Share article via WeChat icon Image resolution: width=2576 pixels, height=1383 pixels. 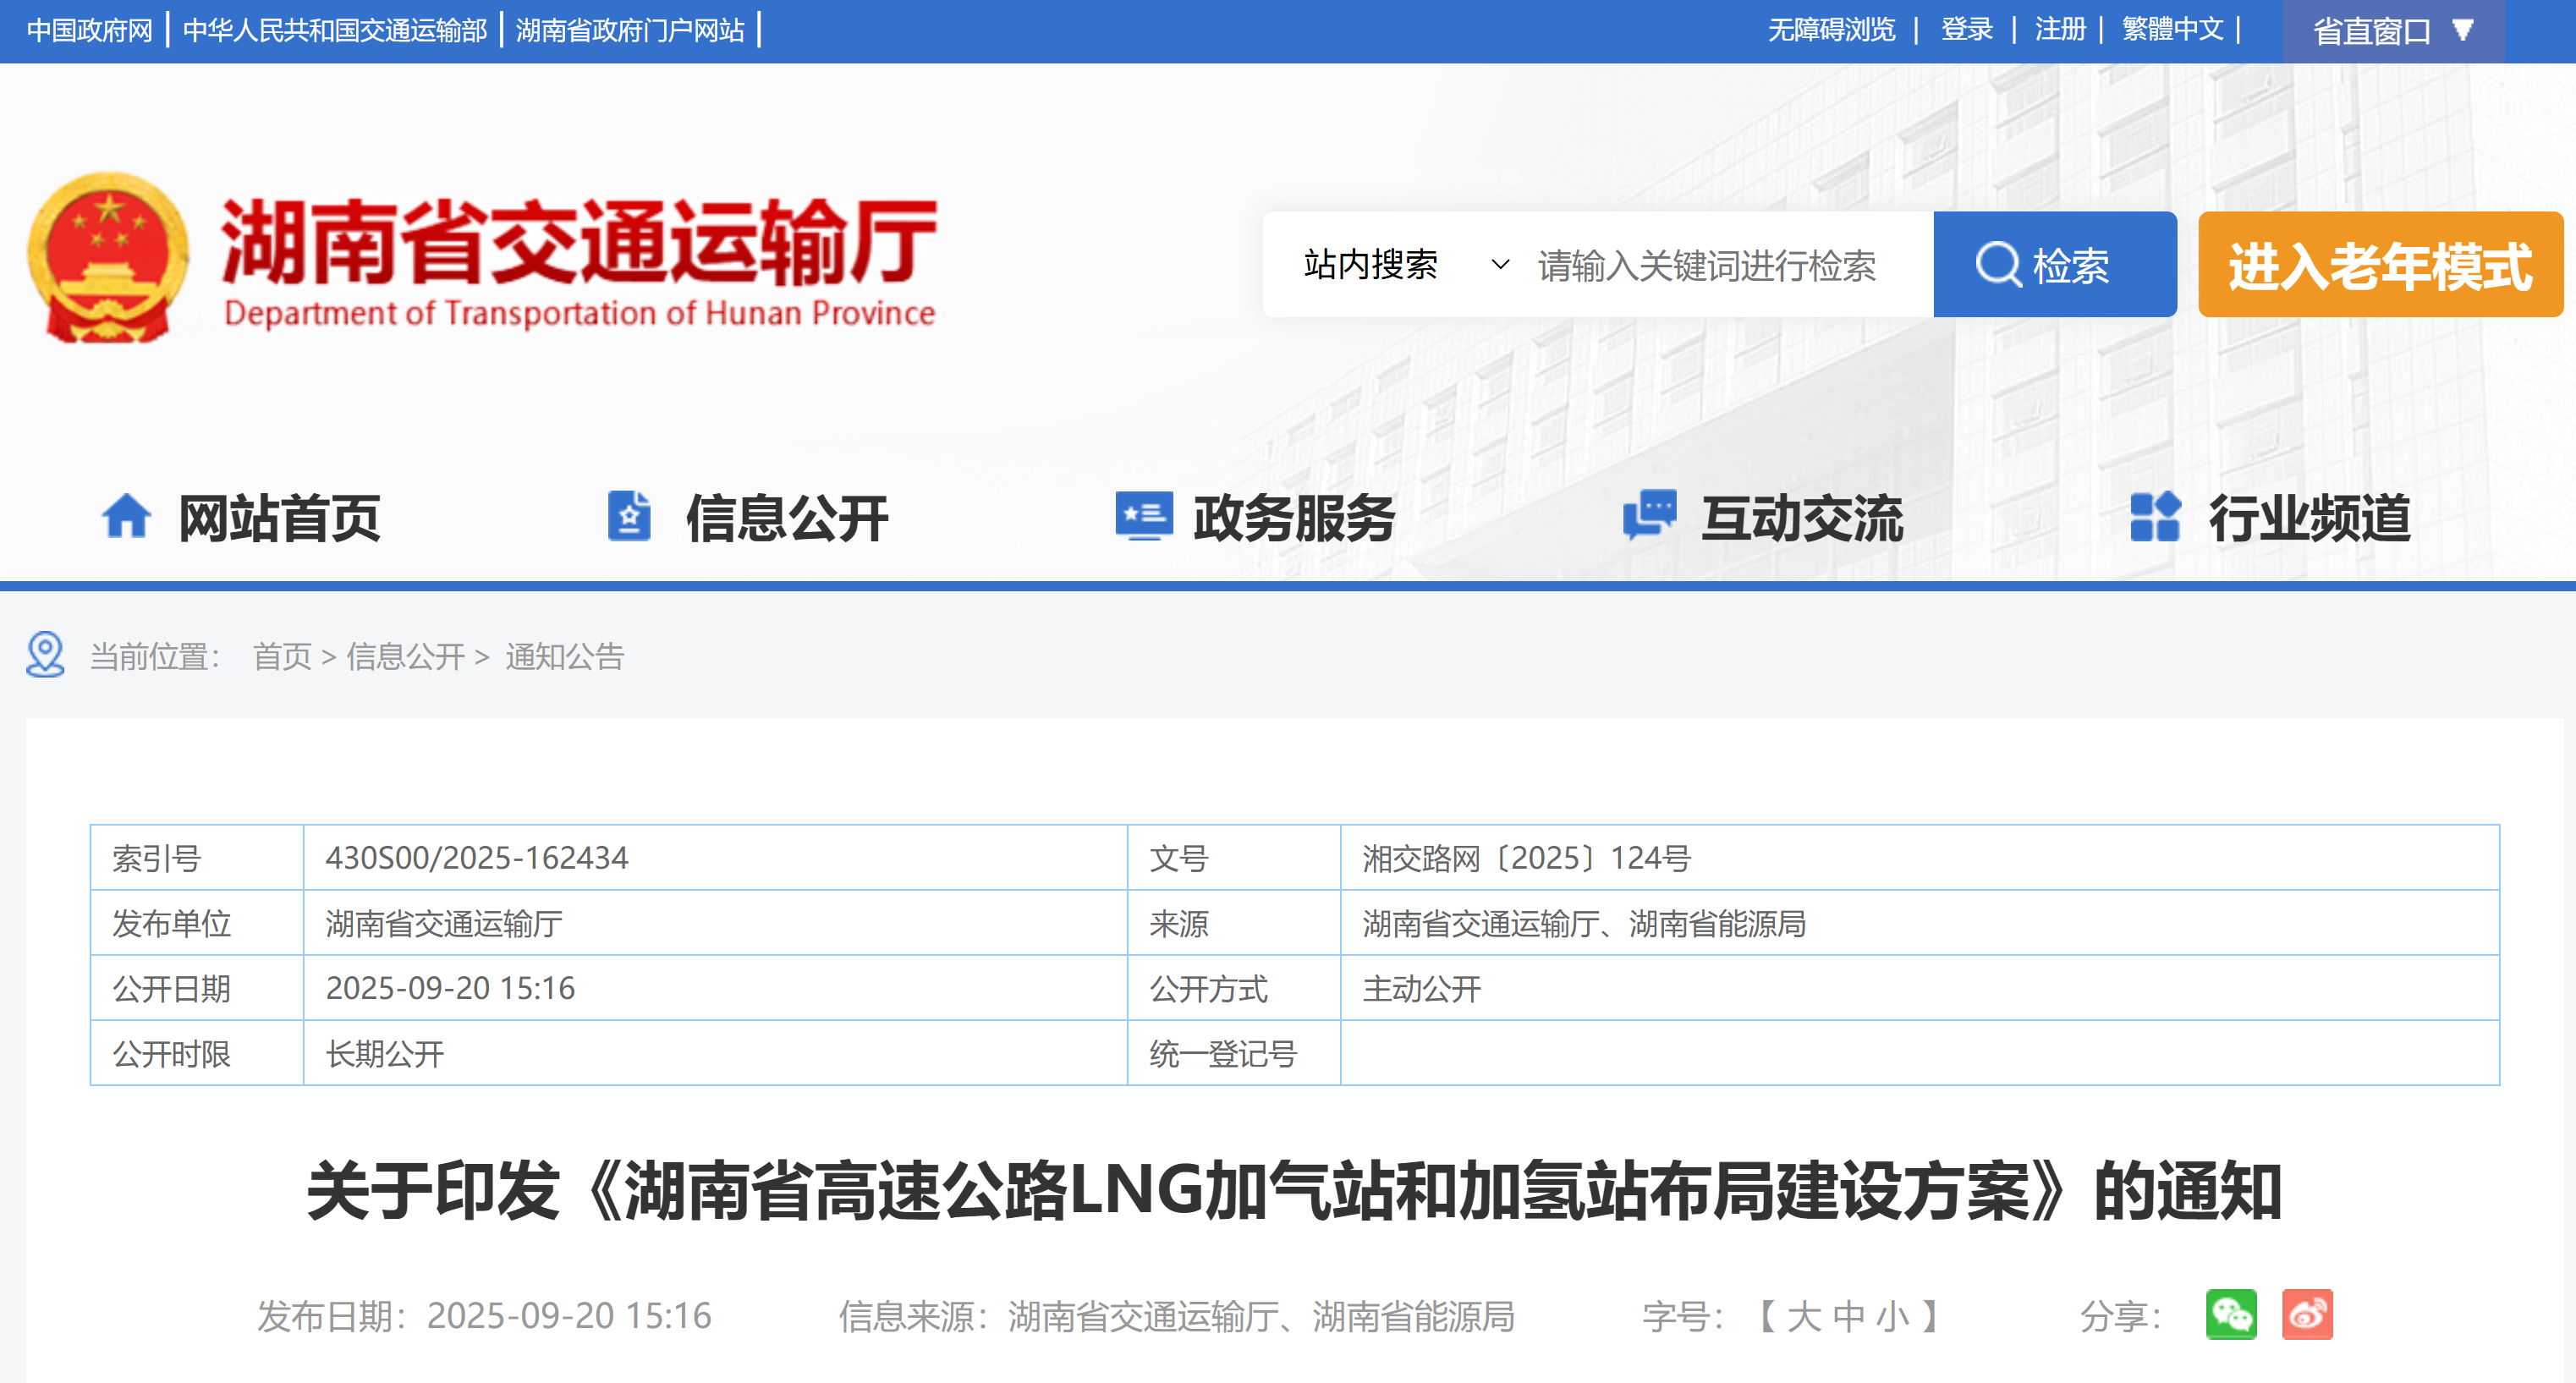(x=2230, y=1314)
